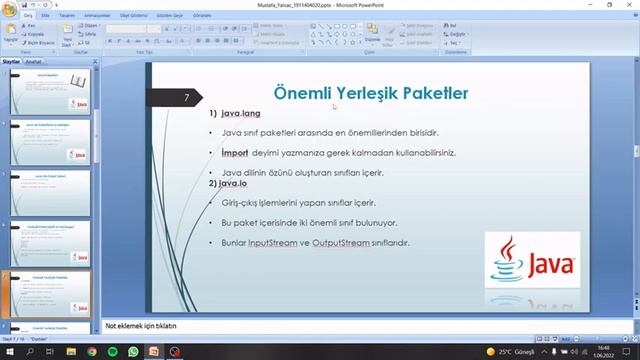Start slide show from status bar icon
The image size is (640, 360).
click(x=555, y=339)
